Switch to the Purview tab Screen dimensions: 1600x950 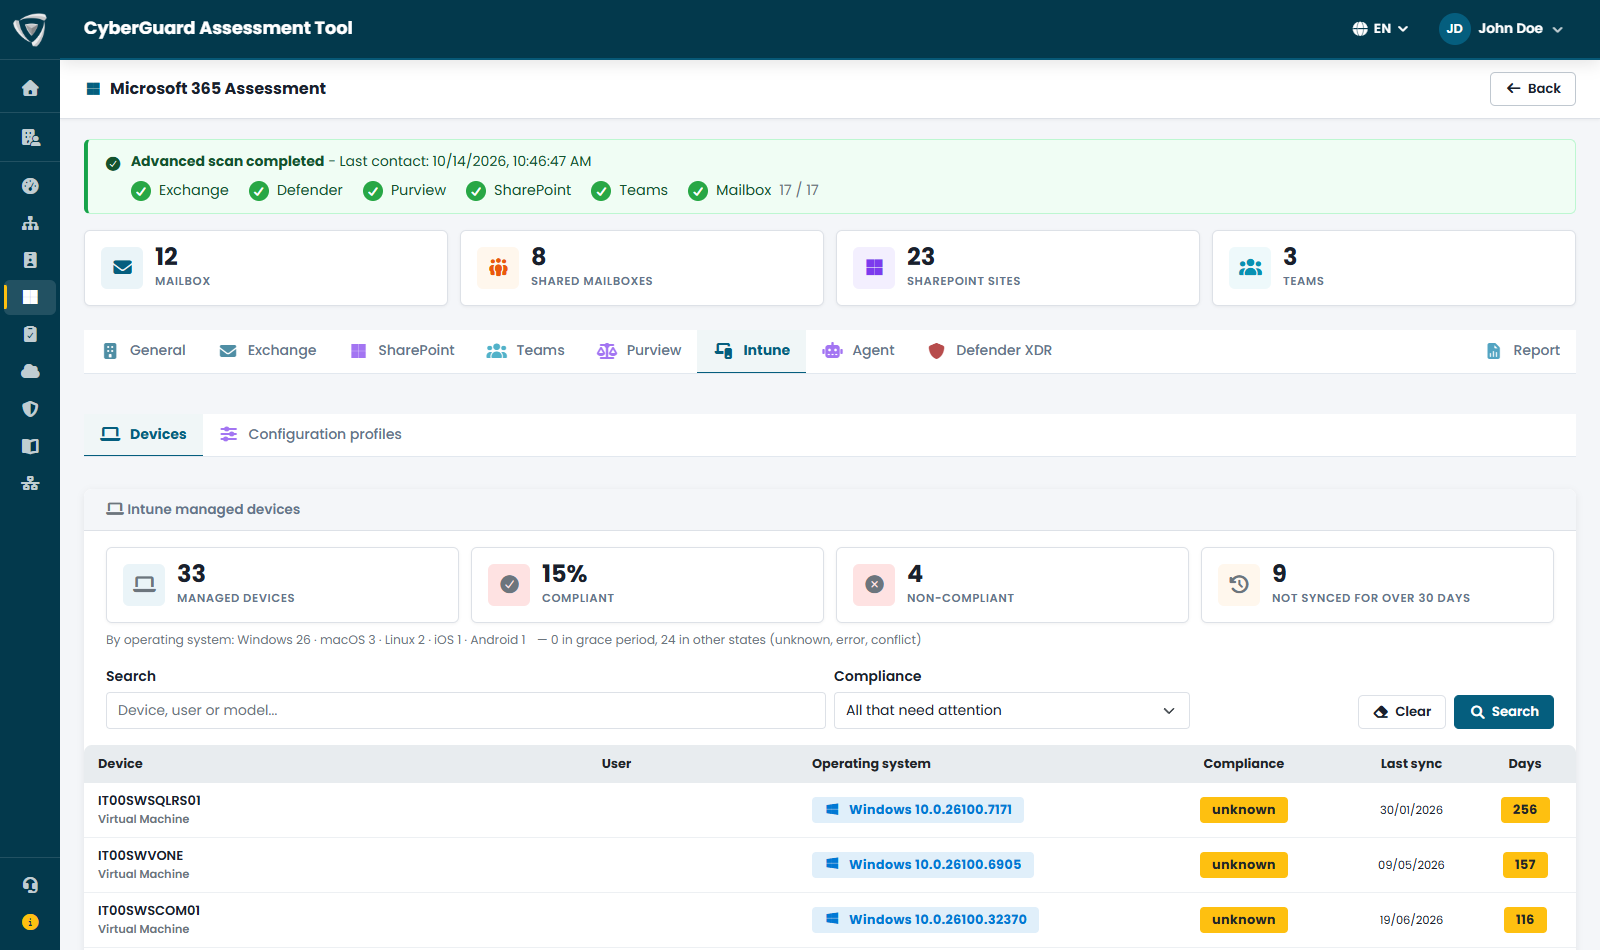pos(639,351)
